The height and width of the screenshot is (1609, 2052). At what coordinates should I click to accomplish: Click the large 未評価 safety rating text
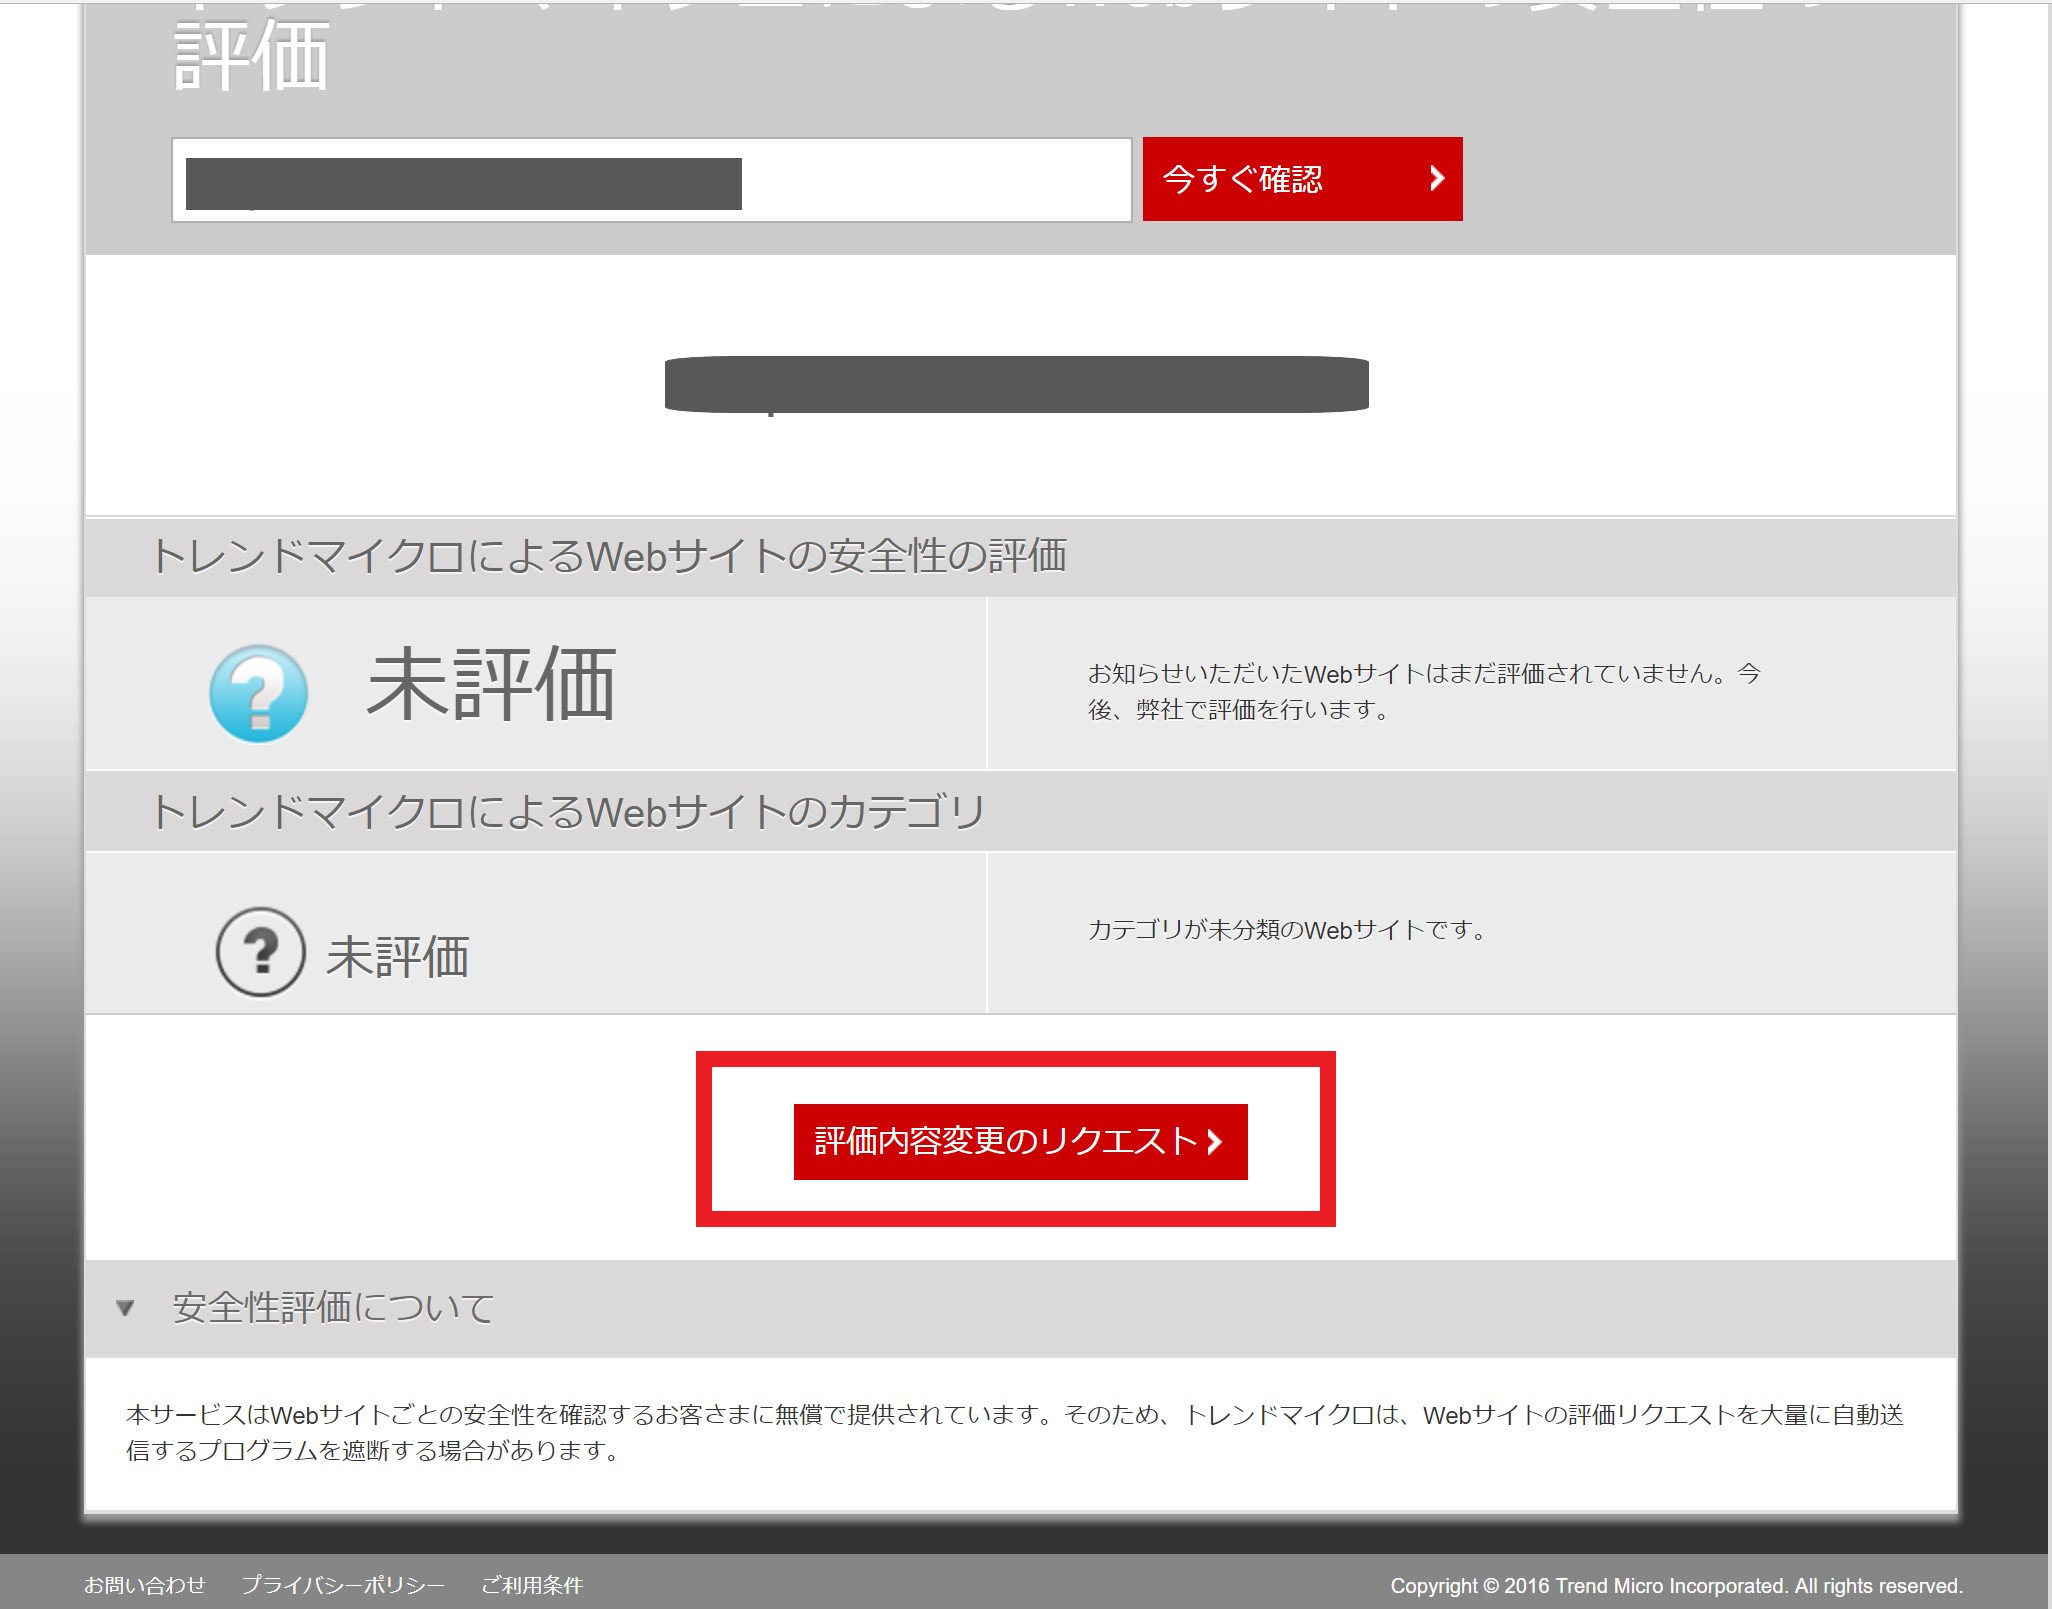pyautogui.click(x=491, y=684)
